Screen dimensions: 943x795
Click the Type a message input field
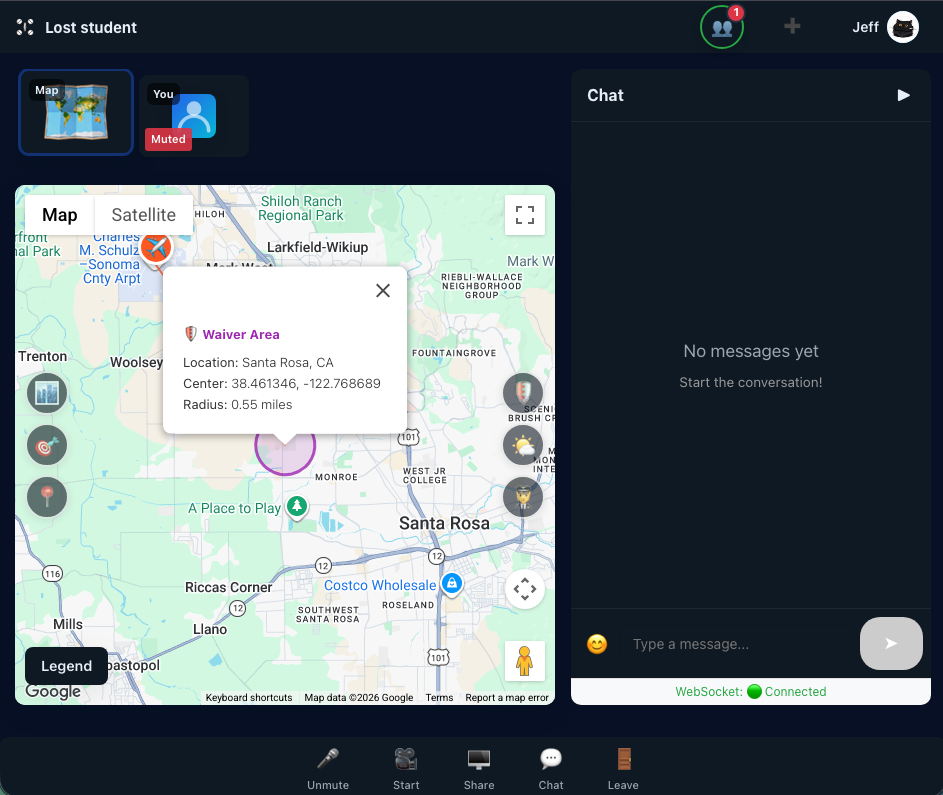pyautogui.click(x=740, y=644)
